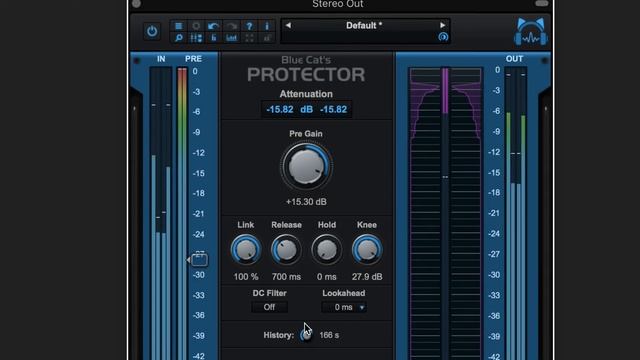Click the PRE meter label
640x360 pixels.
(x=193, y=59)
